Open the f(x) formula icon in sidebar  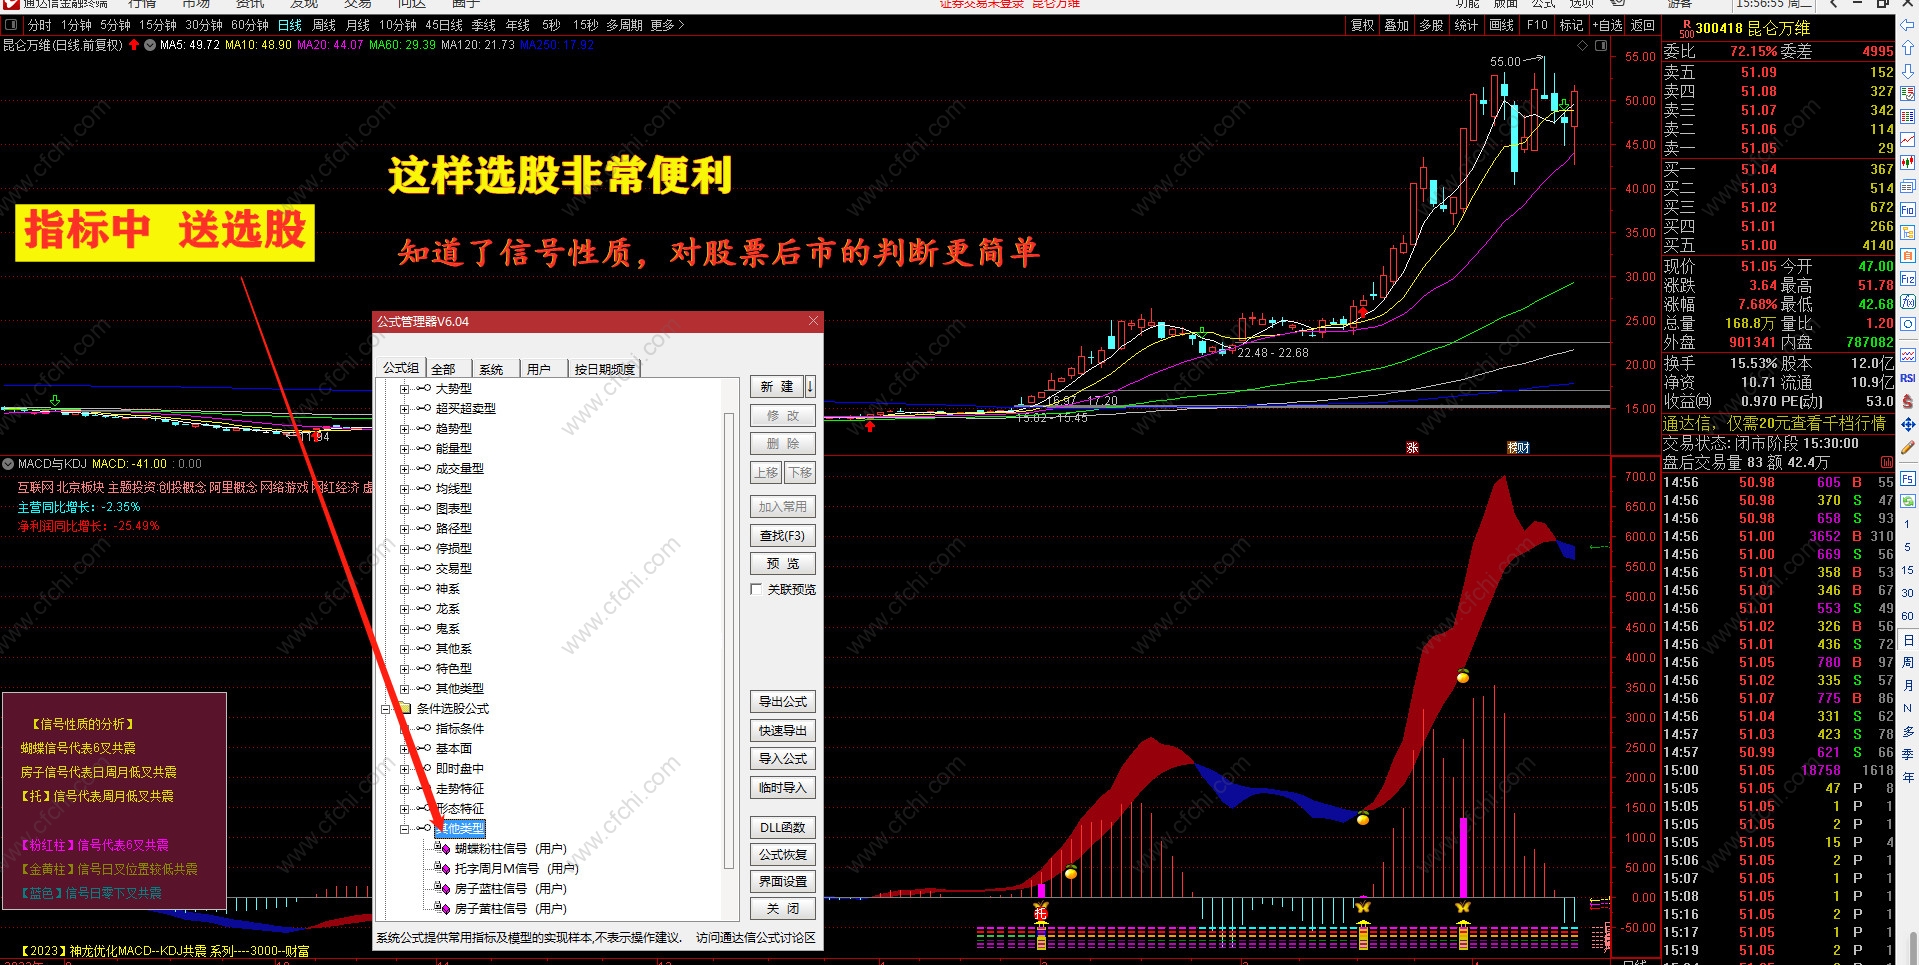1908,302
